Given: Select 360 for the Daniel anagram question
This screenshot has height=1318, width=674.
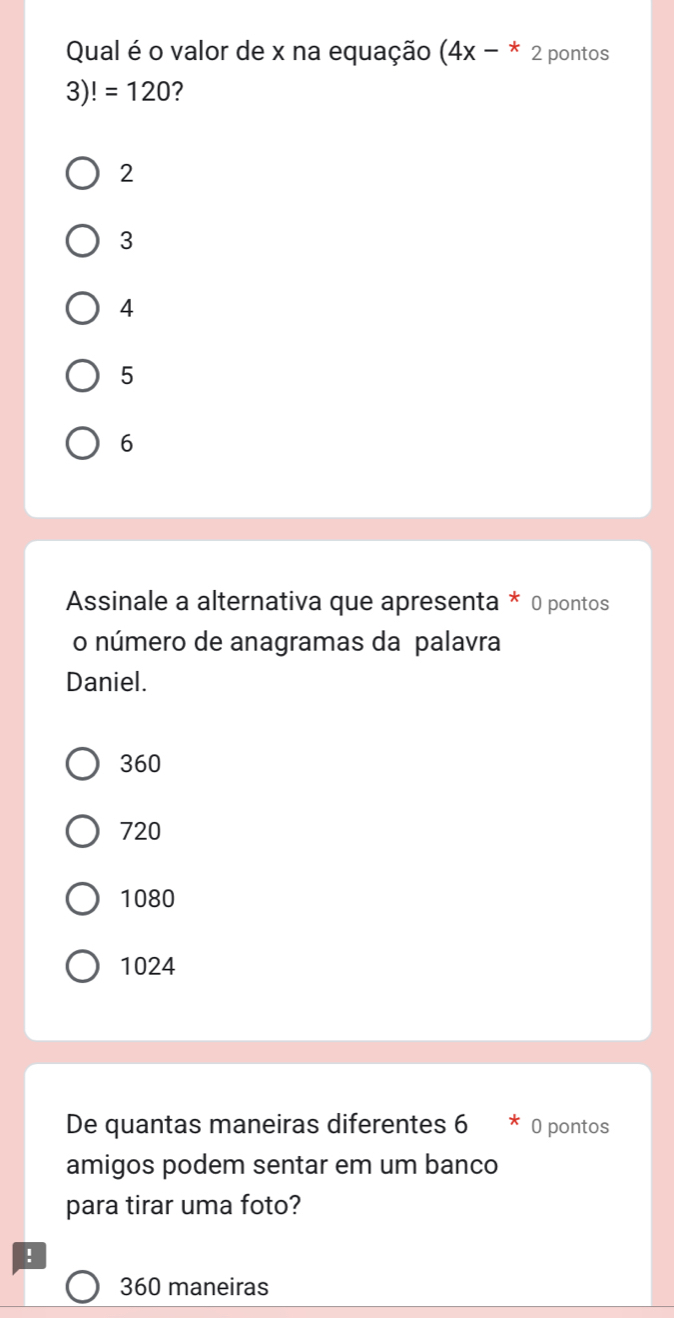Looking at the screenshot, I should 83,764.
